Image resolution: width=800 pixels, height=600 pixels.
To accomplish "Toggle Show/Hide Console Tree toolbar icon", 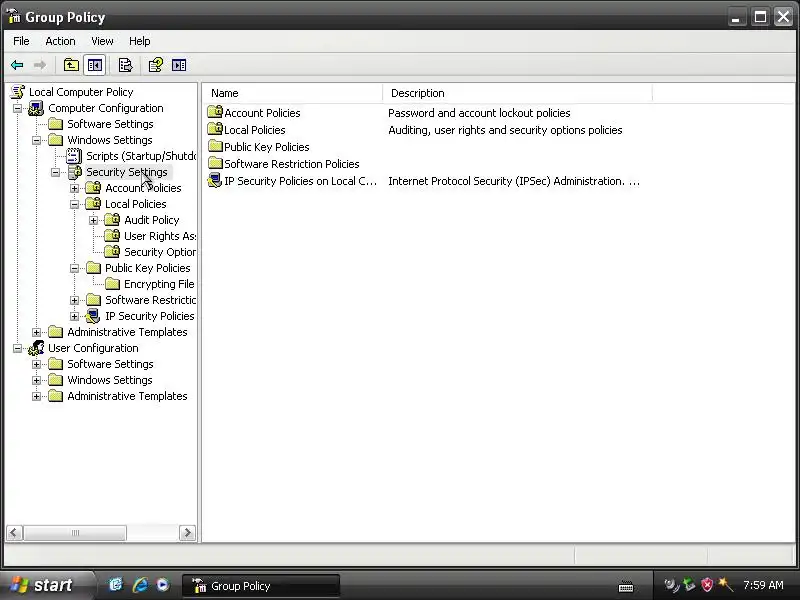I will (95, 65).
